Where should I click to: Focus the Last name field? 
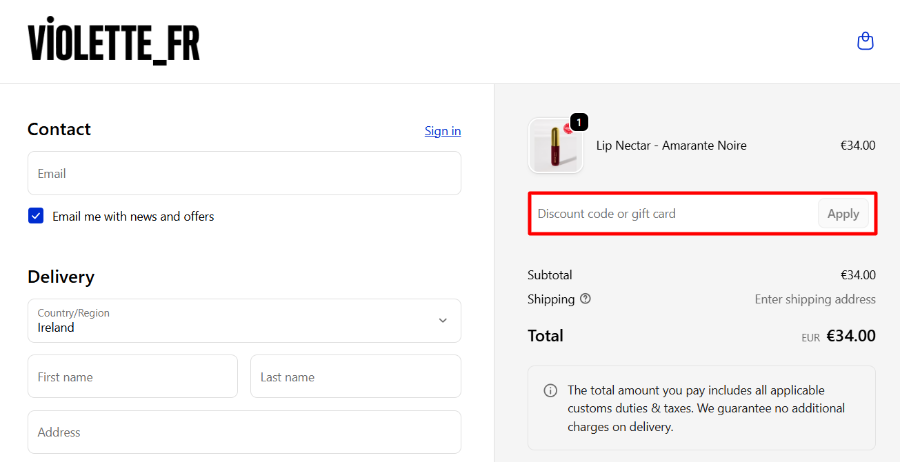[355, 376]
